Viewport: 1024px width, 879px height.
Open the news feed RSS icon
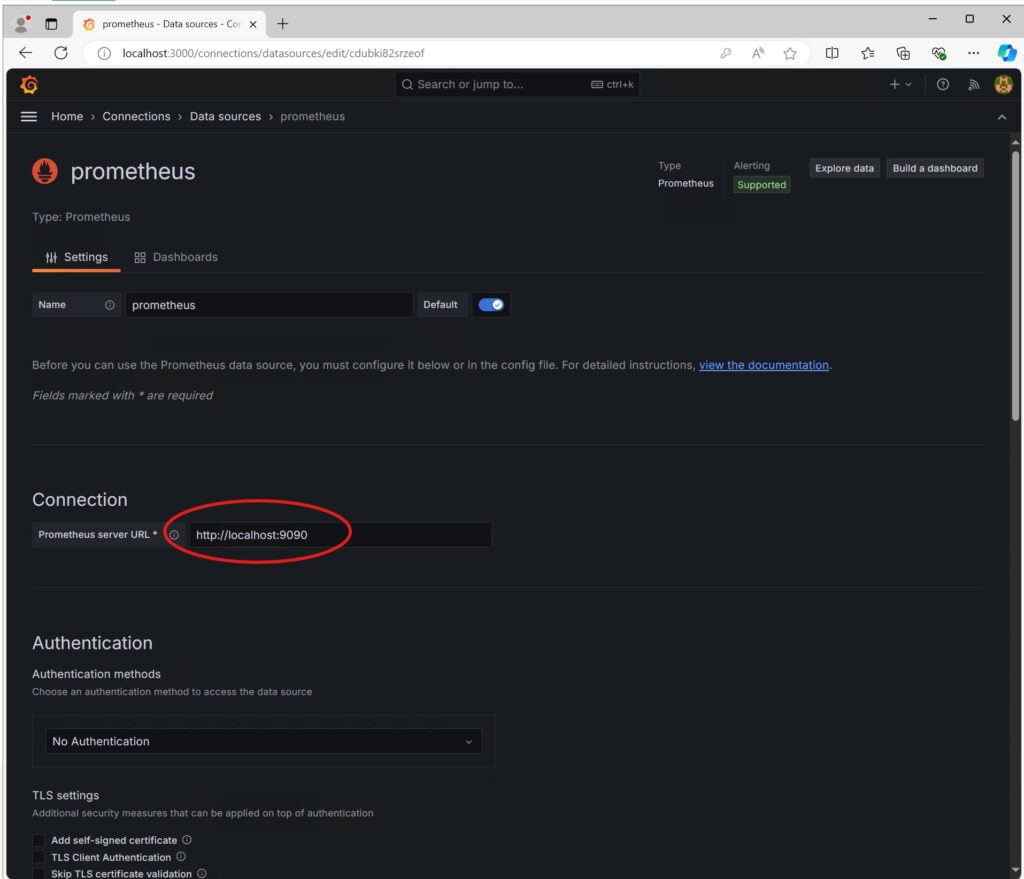973,85
